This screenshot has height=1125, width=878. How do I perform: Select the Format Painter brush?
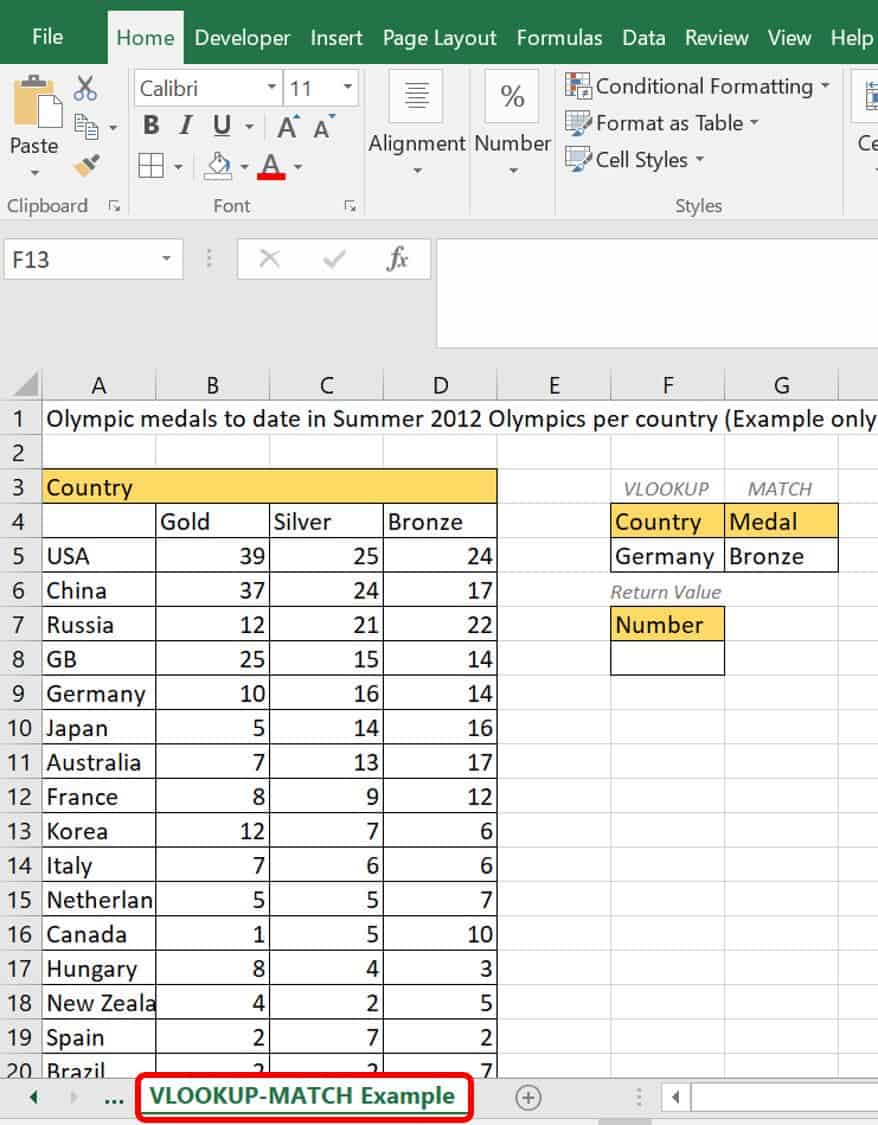point(87,166)
